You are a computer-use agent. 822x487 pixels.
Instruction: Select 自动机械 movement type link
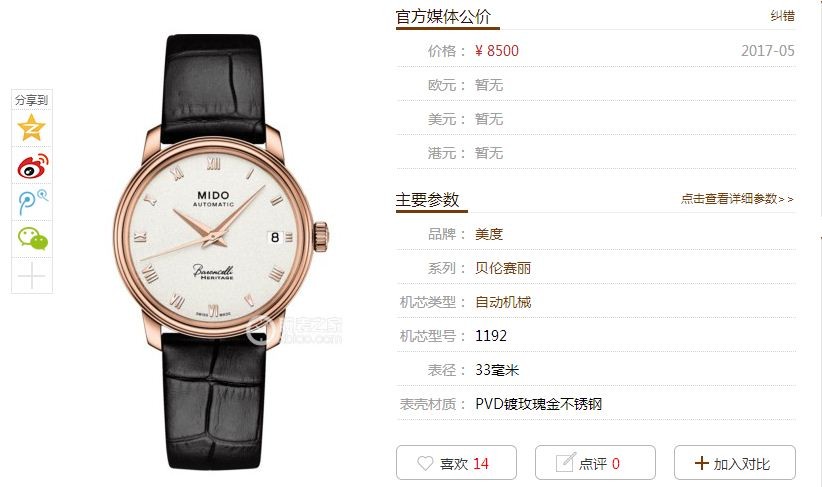pos(503,302)
